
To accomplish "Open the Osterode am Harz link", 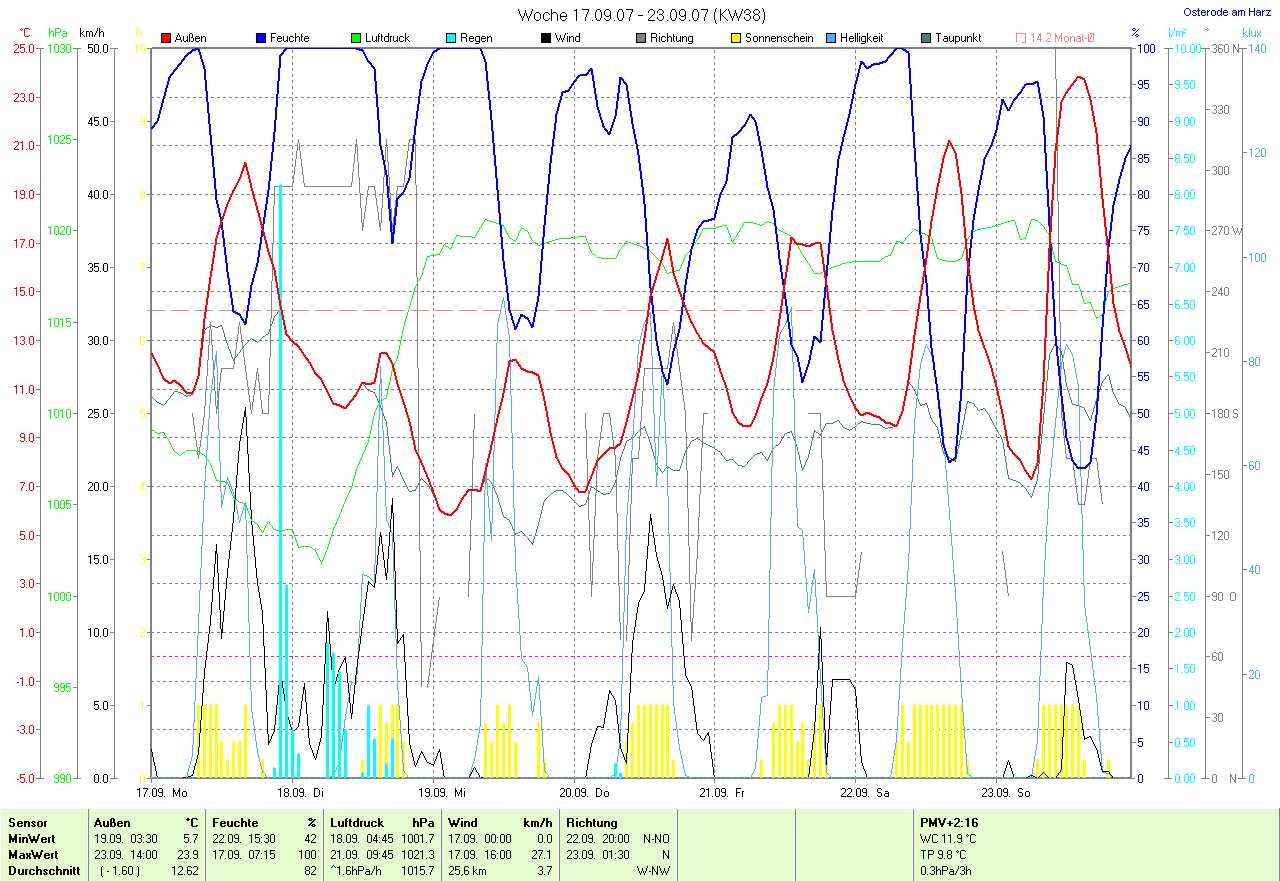I will pos(1227,12).
